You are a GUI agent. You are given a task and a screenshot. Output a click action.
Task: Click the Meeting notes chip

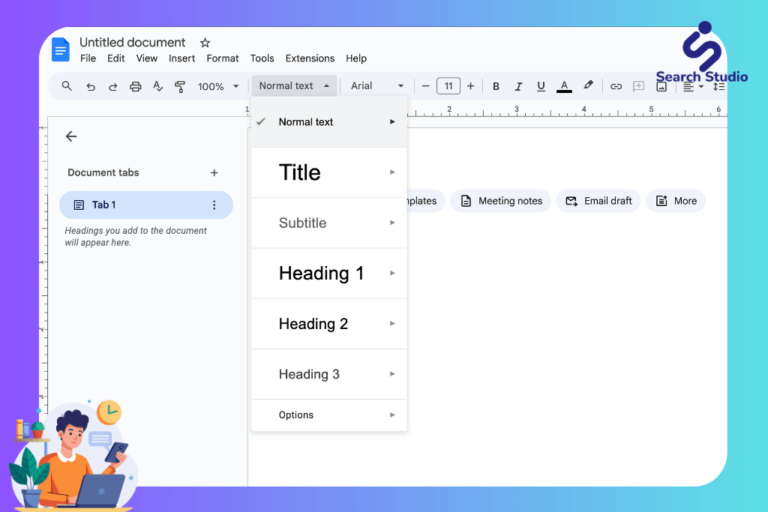coord(501,201)
